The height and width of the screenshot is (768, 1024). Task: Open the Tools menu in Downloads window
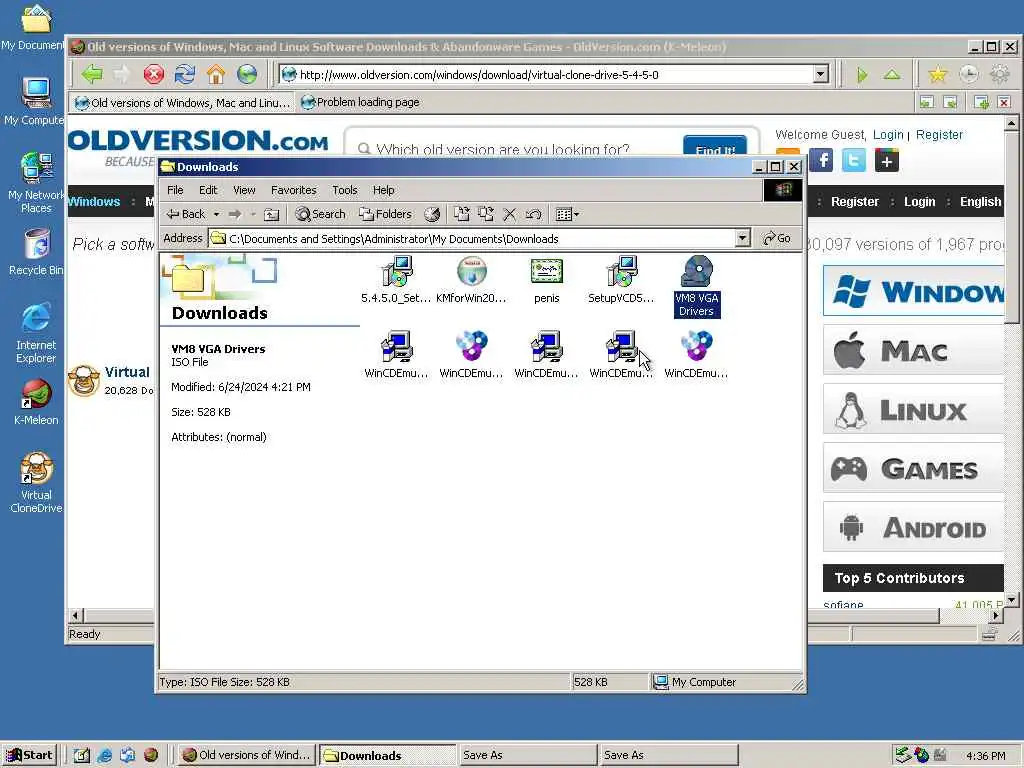tap(344, 190)
